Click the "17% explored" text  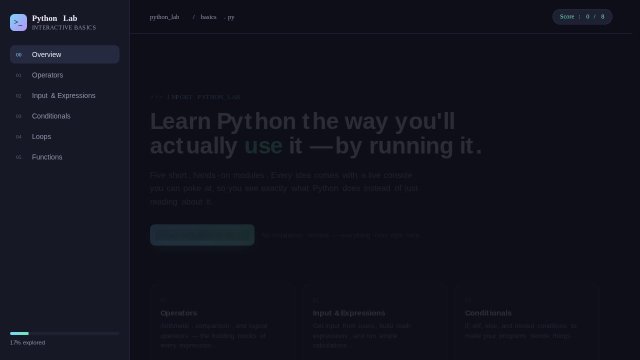point(27,343)
